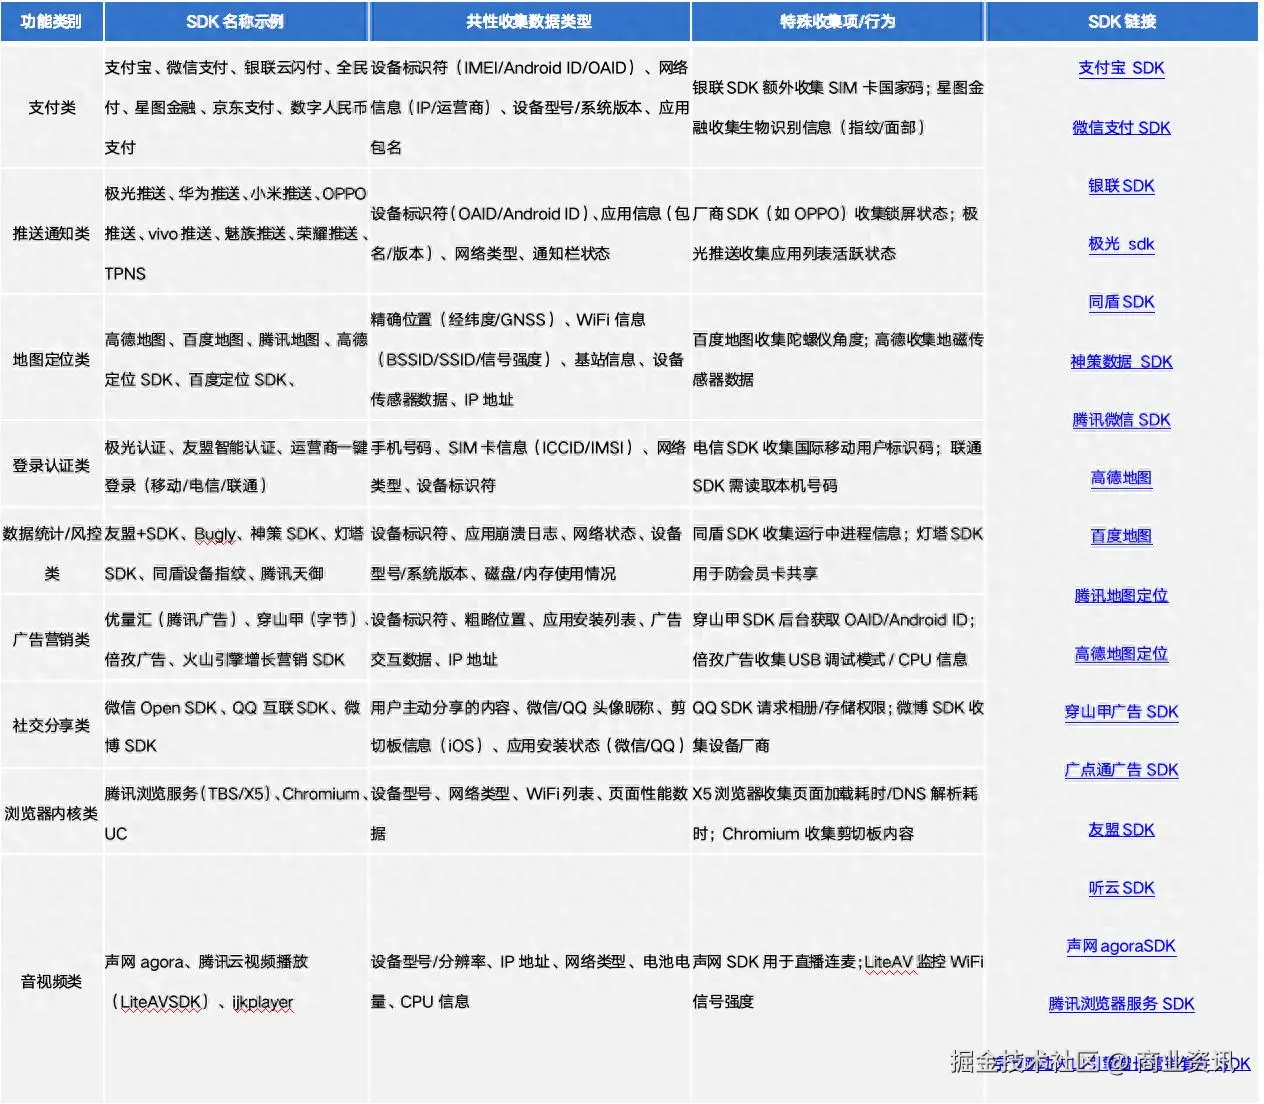Select special behavior cell starting 穿山甲SDK 后台获取
This screenshot has height=1104, width=1264.
(x=837, y=639)
